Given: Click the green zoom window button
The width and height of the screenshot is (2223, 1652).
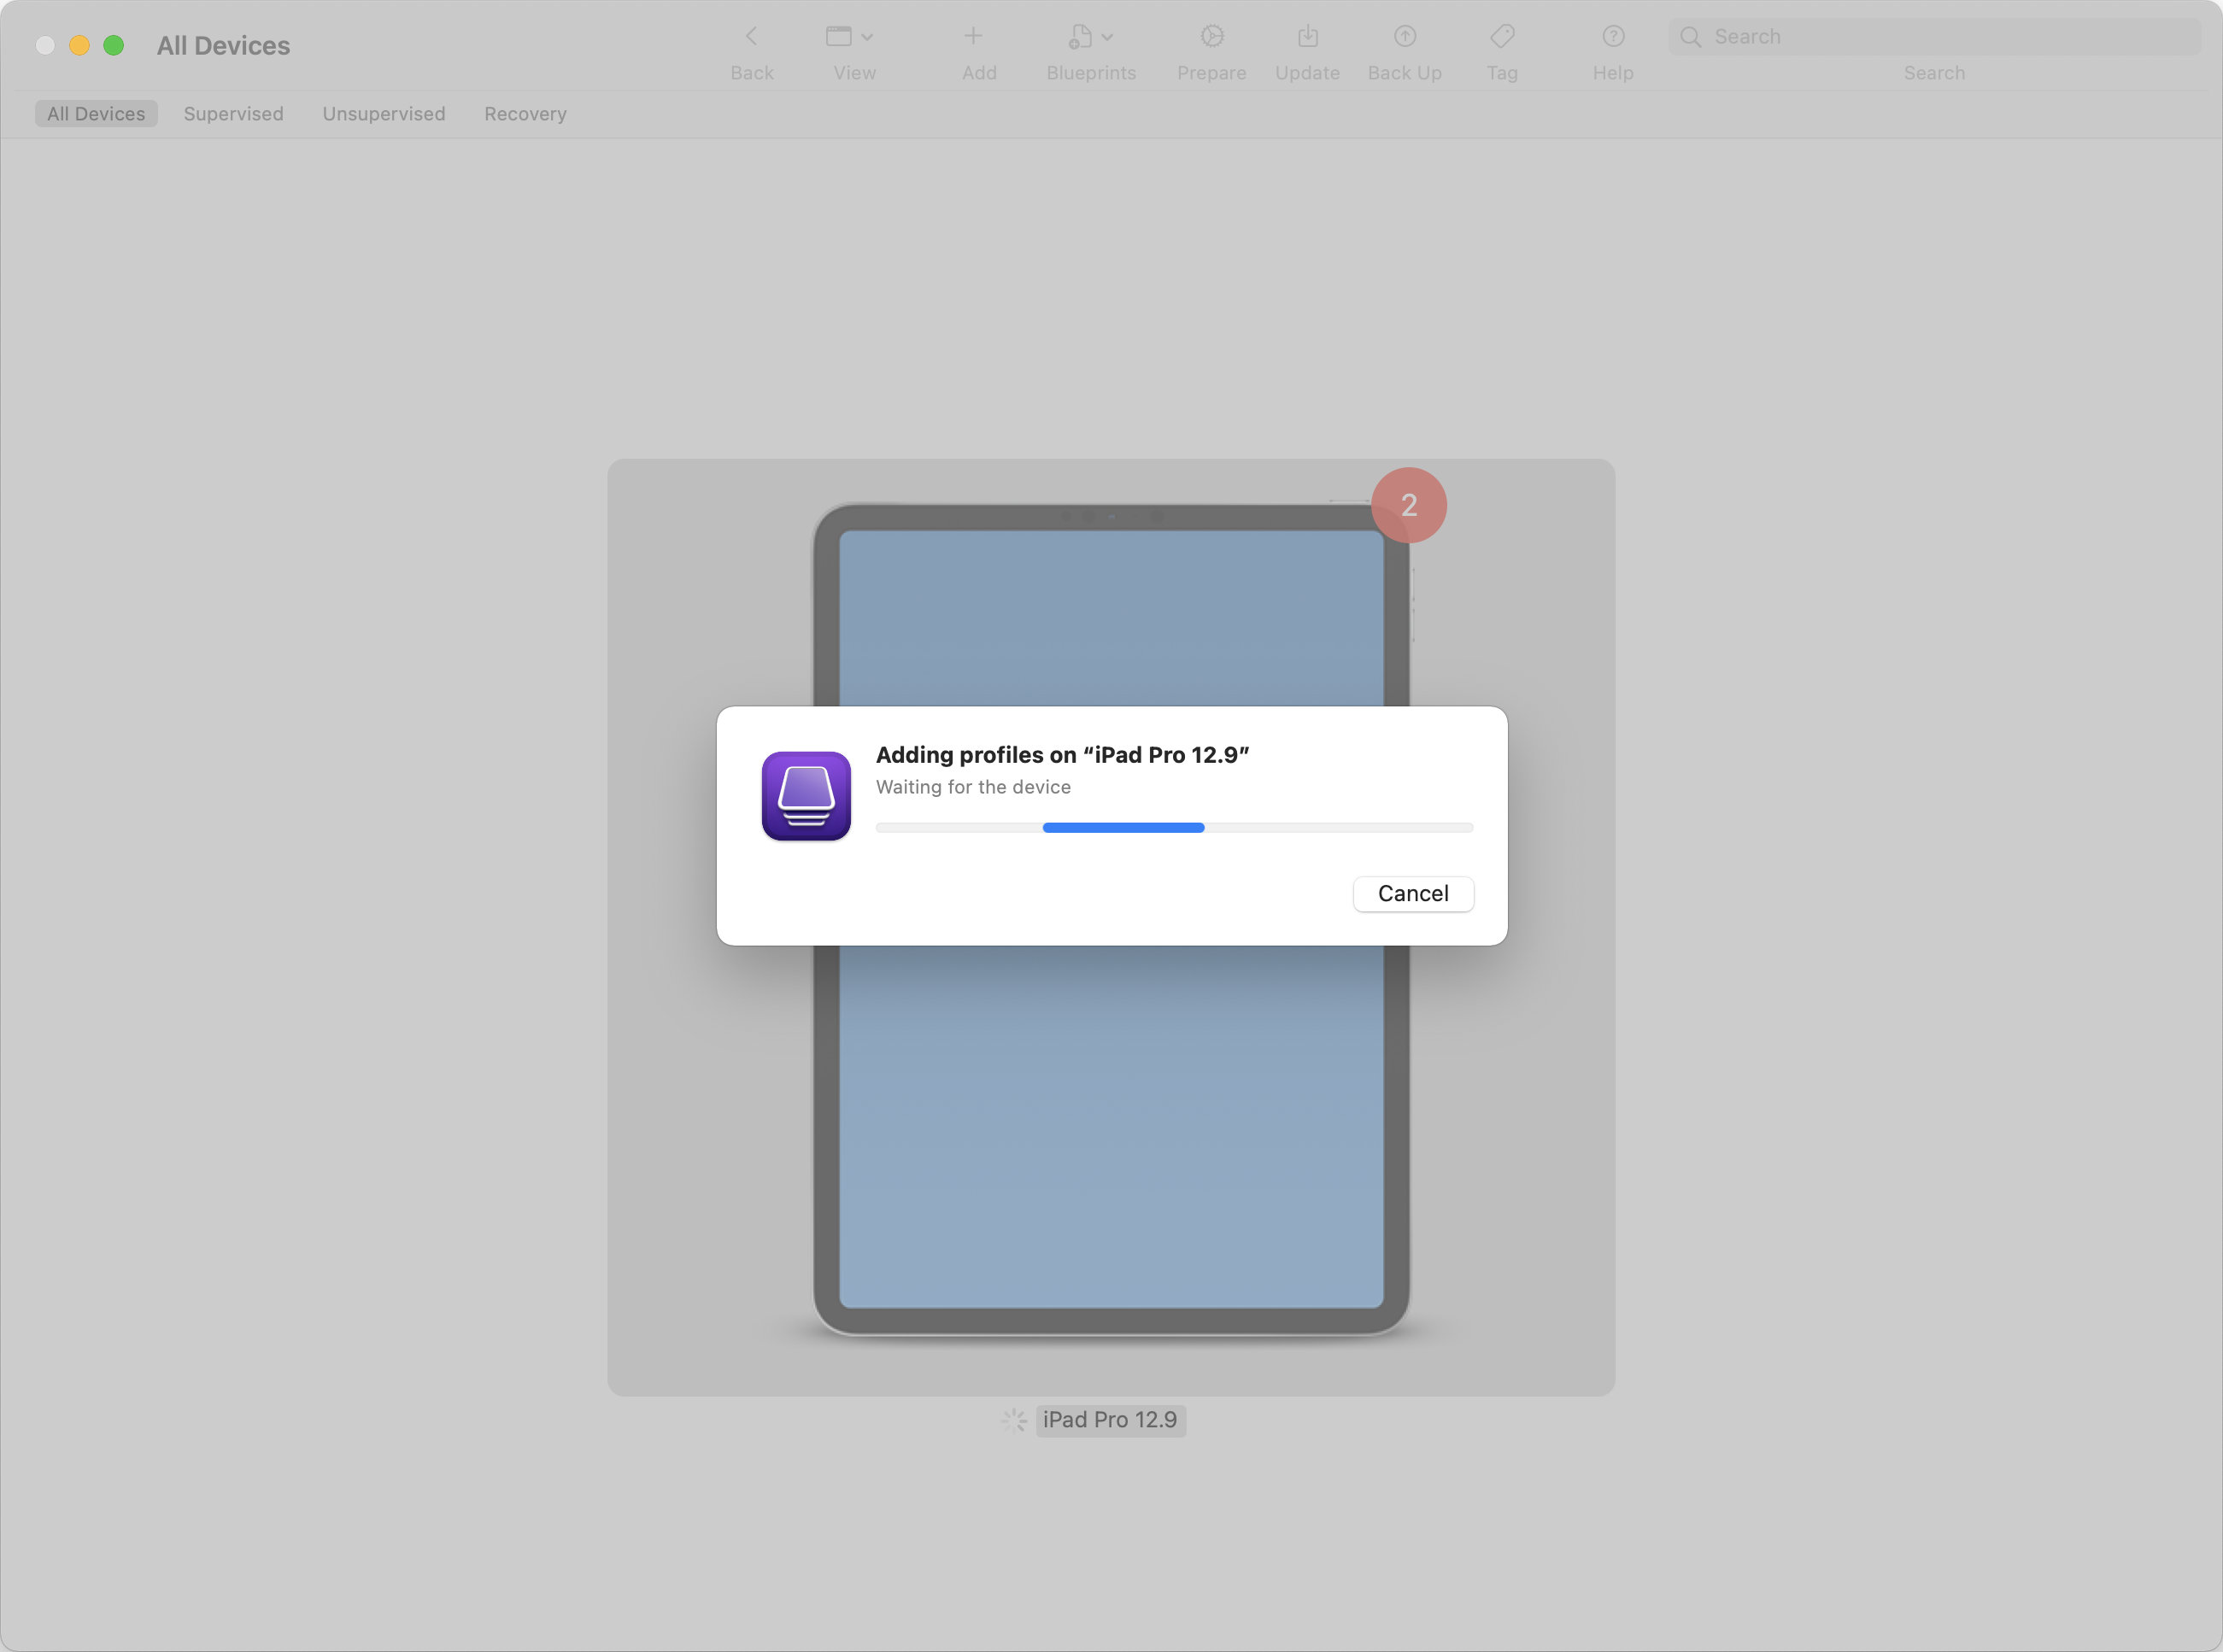Looking at the screenshot, I should click(114, 45).
